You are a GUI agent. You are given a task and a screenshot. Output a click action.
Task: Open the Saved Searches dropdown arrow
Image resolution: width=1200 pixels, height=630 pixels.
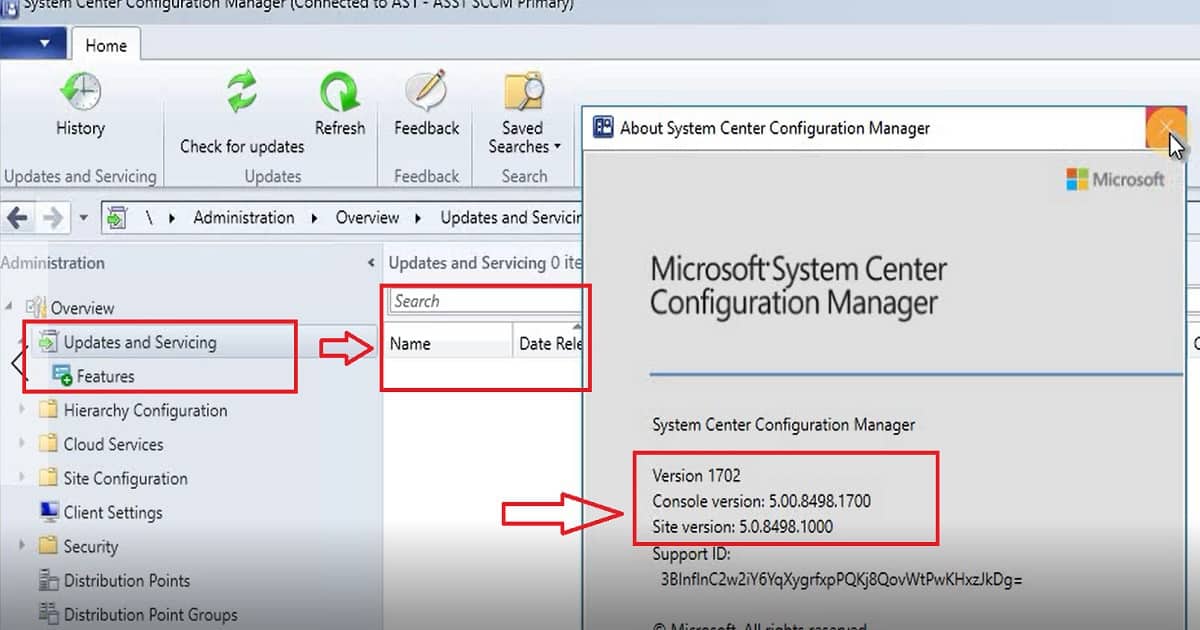(557, 147)
